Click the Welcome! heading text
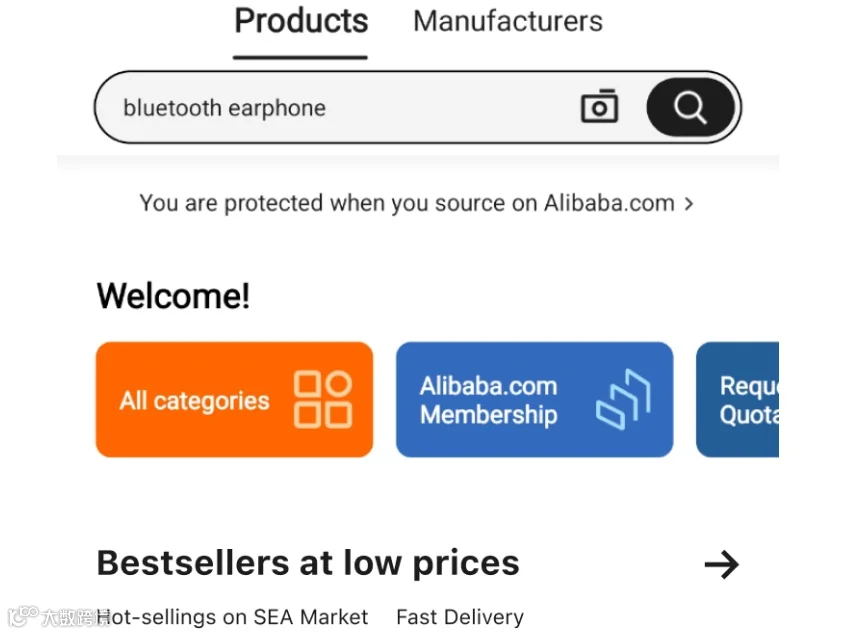 [x=173, y=296]
